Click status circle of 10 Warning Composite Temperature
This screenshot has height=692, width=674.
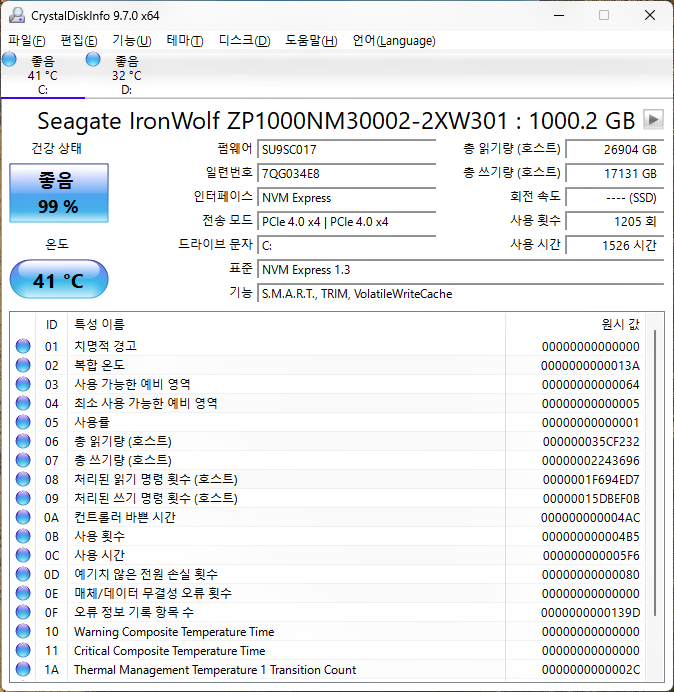[23, 631]
